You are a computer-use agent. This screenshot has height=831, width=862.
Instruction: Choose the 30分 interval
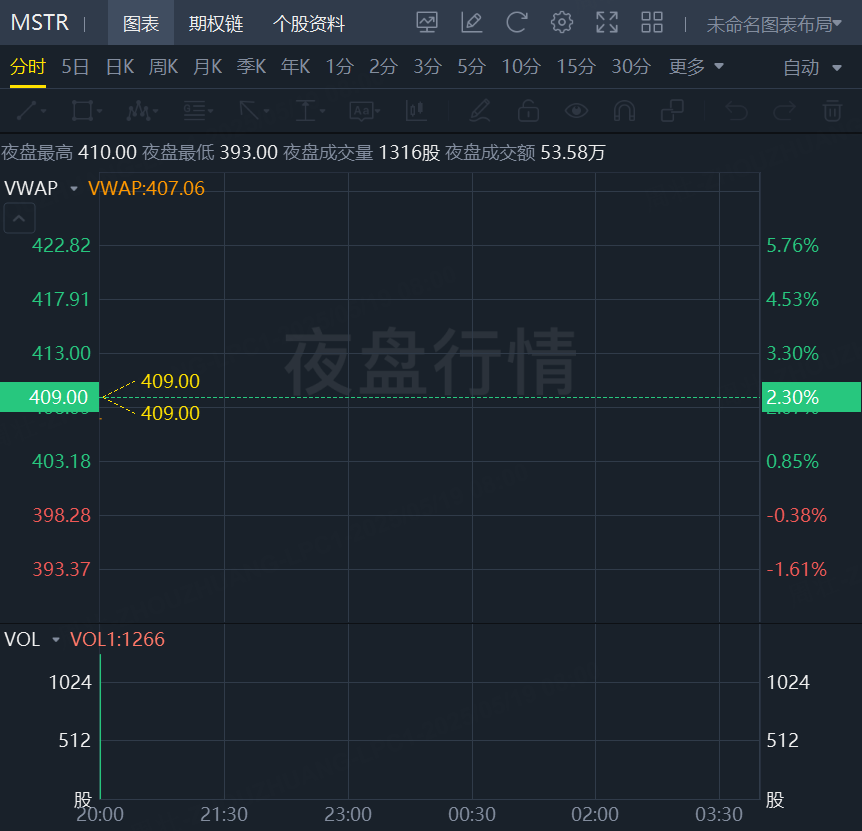631,67
